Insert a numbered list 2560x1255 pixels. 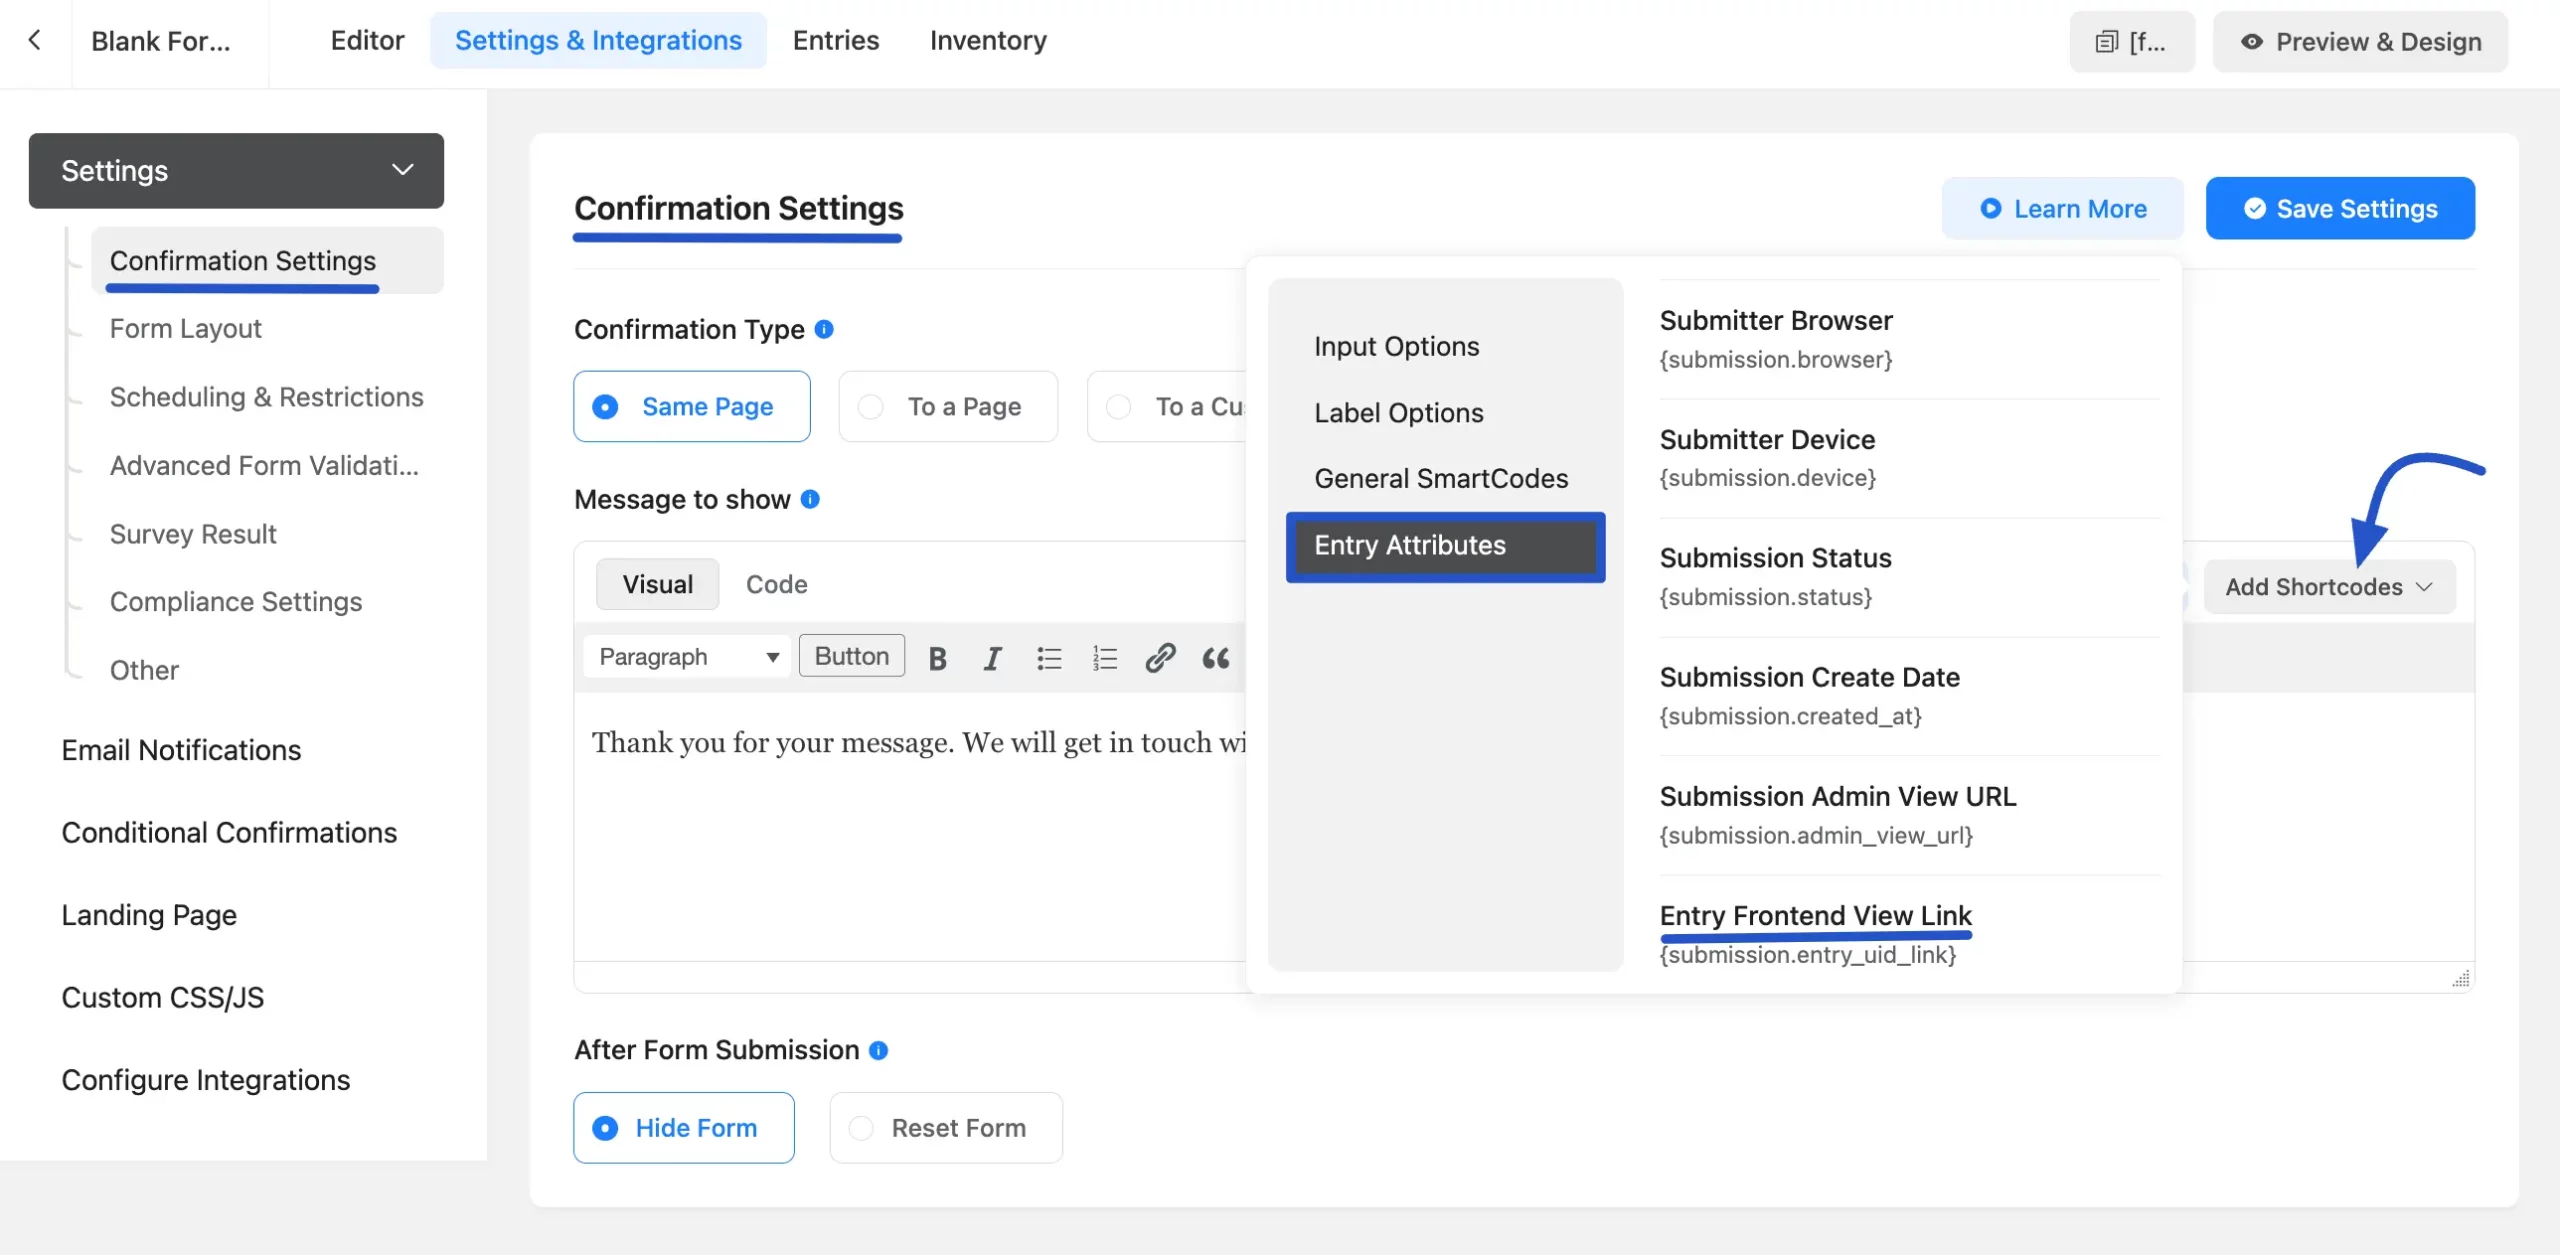point(1104,658)
